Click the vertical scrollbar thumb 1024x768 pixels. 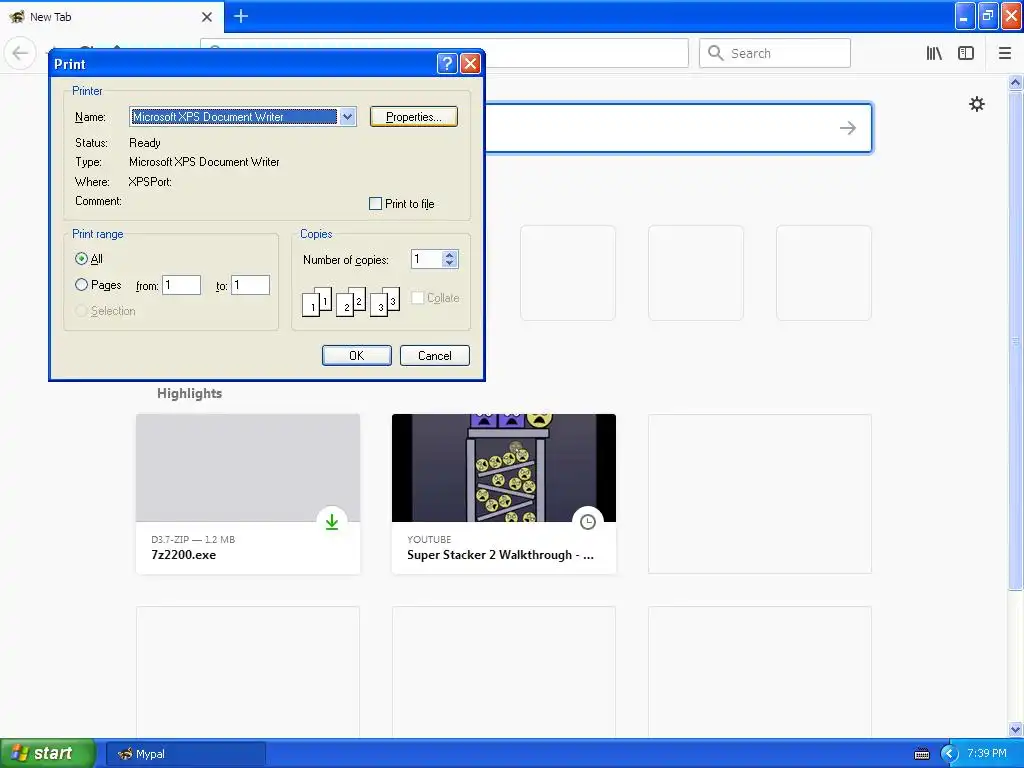coord(1015,340)
